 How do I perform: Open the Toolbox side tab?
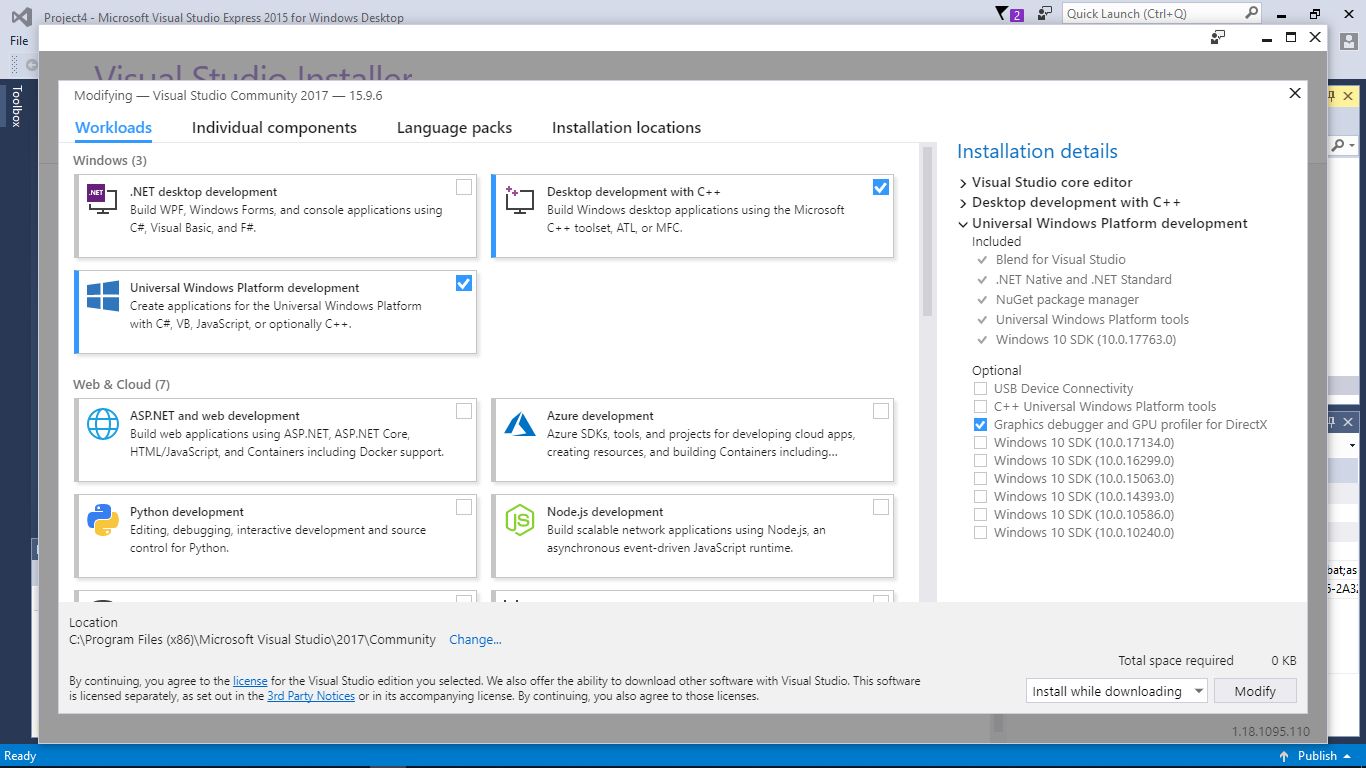point(16,106)
